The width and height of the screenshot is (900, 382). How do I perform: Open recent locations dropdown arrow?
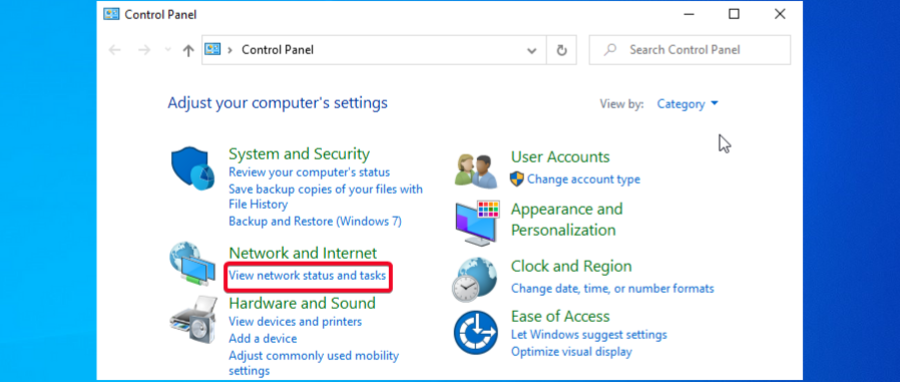tap(168, 50)
